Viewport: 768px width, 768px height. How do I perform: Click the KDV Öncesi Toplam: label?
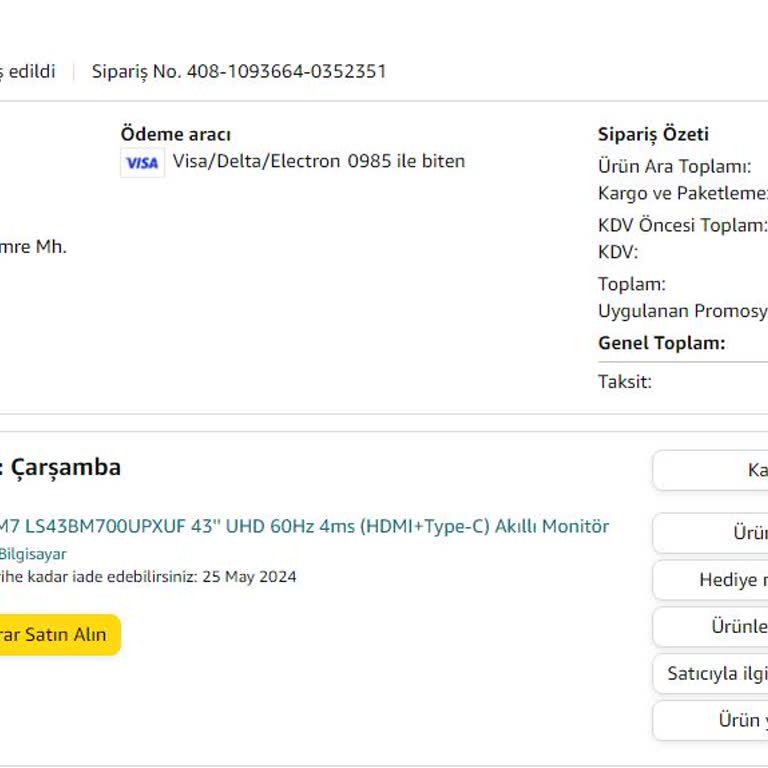pos(683,225)
